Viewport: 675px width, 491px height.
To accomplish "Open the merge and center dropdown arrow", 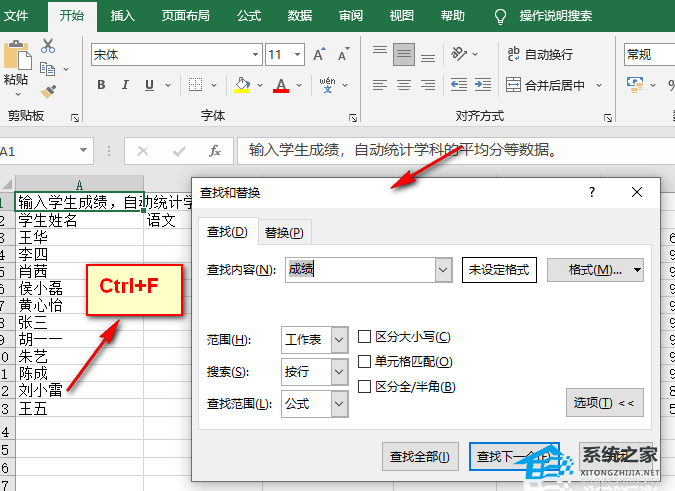I will (599, 85).
